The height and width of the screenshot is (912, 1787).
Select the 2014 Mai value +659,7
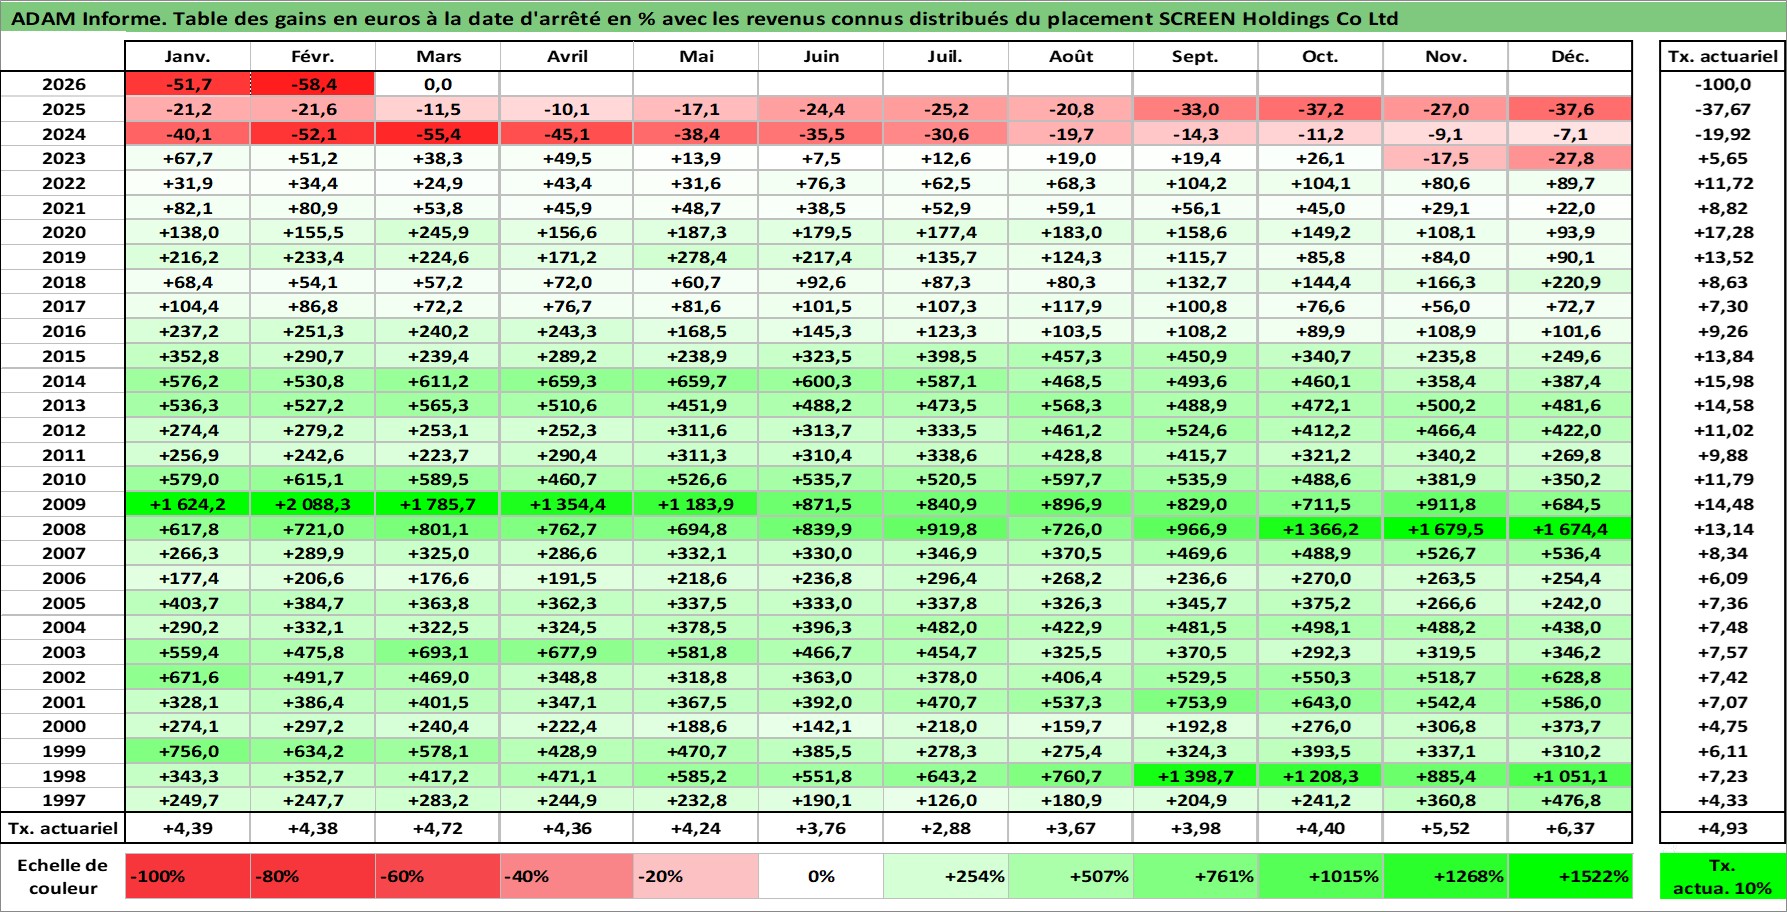point(696,381)
